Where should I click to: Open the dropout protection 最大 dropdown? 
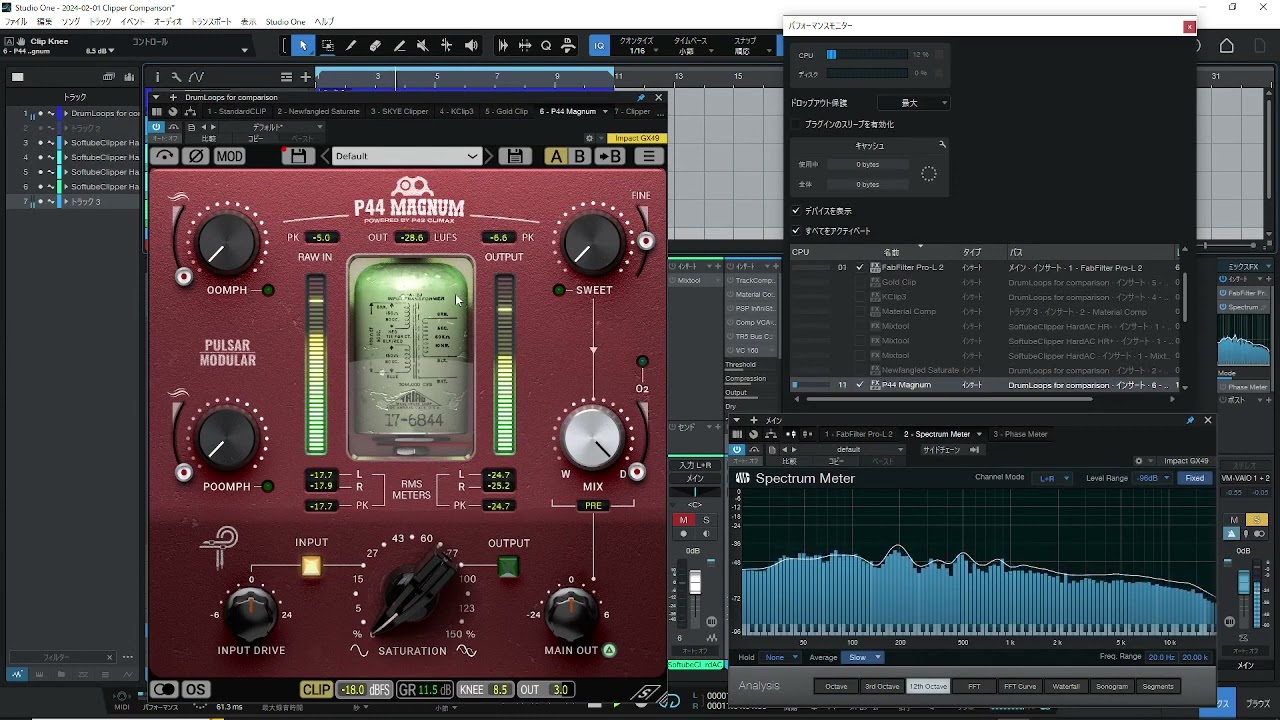point(914,103)
